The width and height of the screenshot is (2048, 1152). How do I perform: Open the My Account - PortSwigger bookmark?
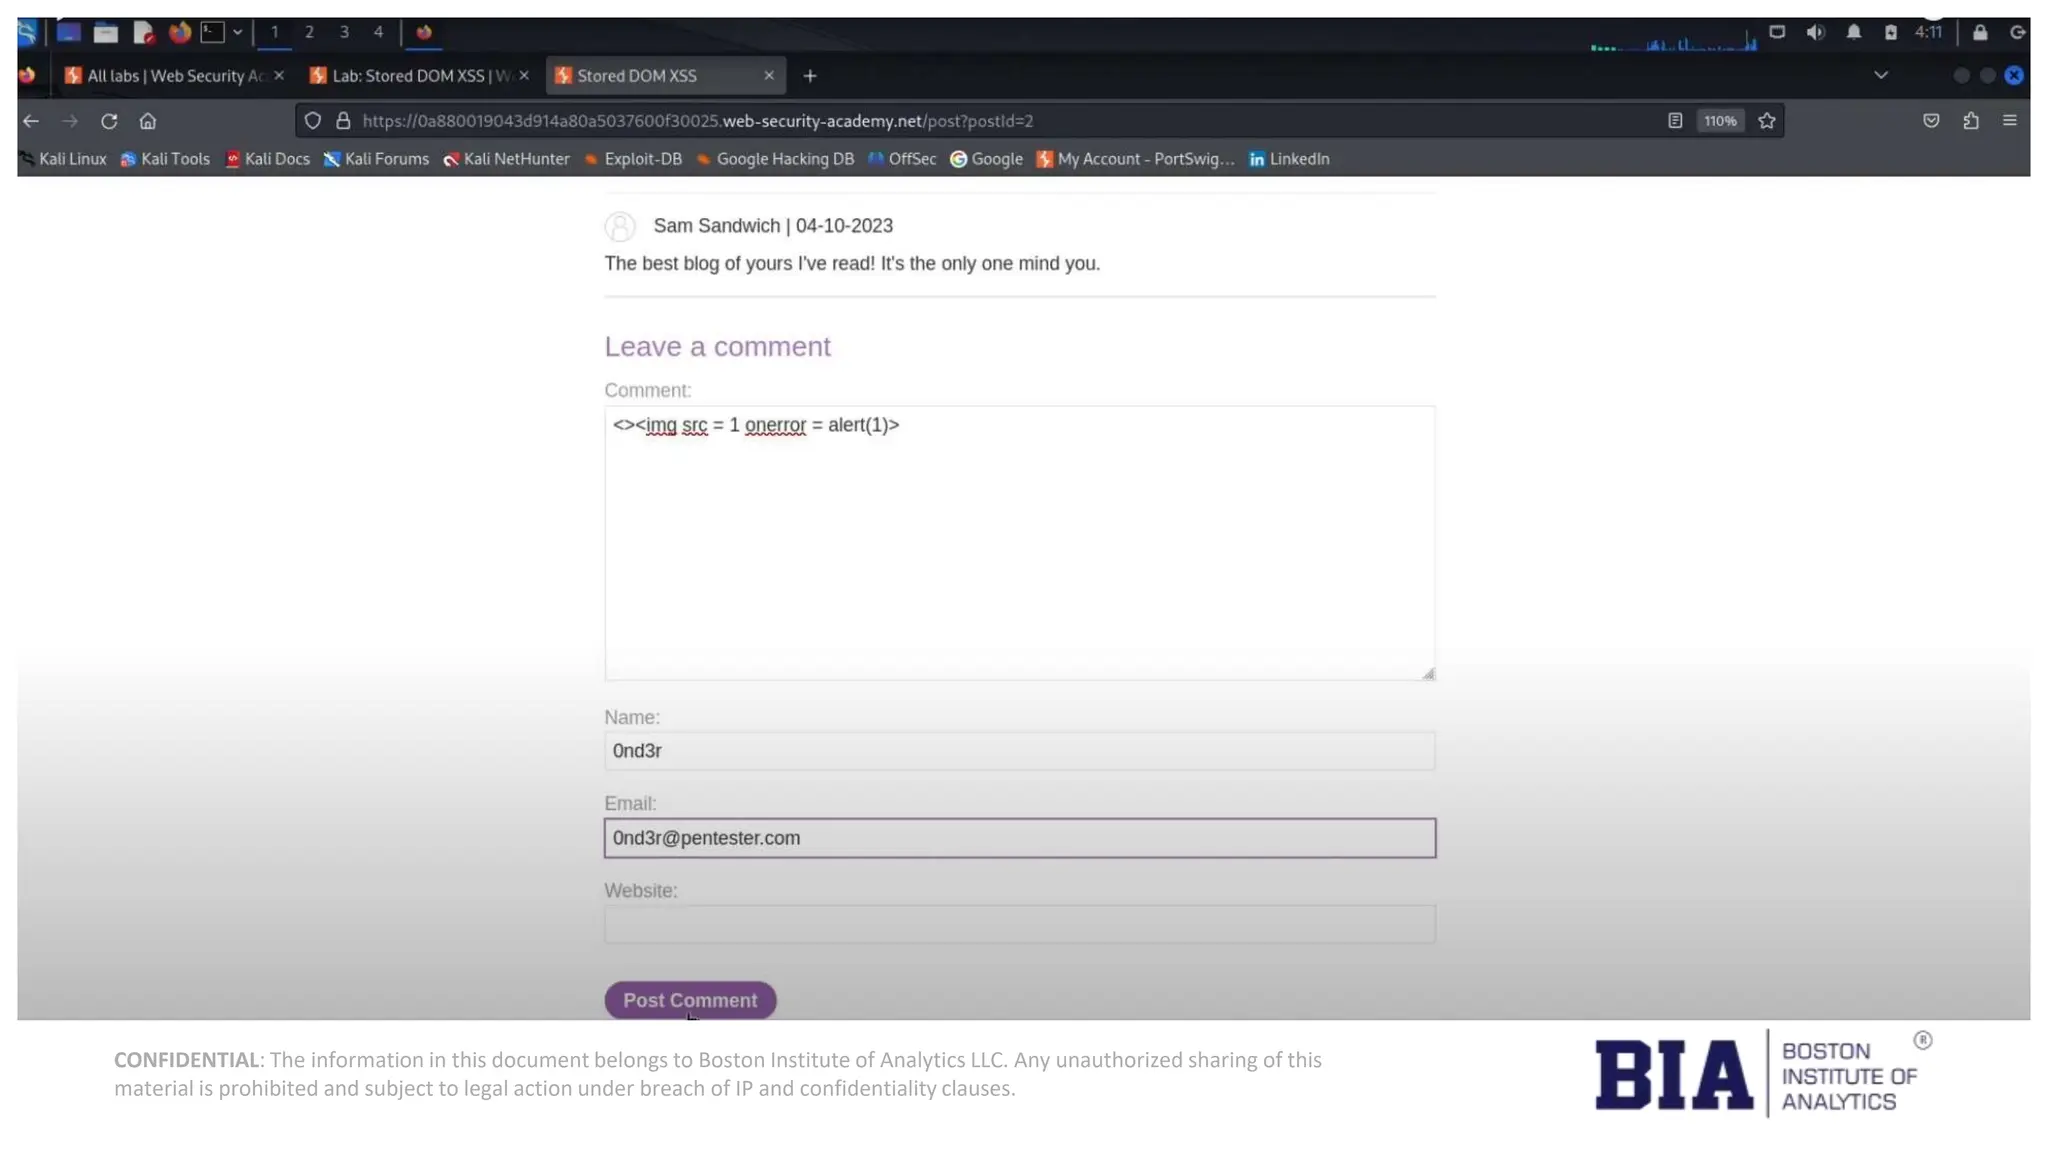[1136, 159]
